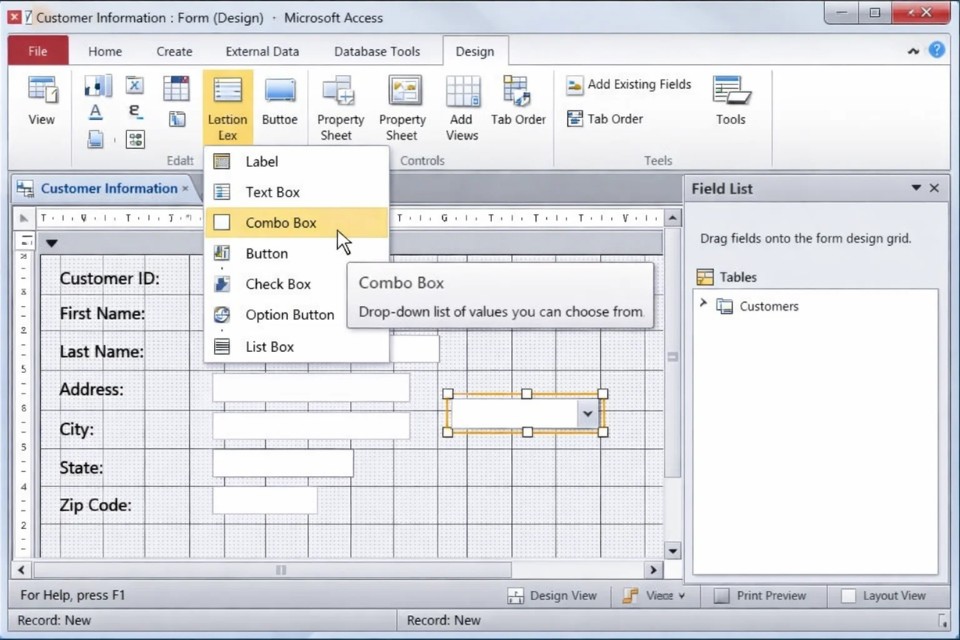Click the View icon in the ribbon
This screenshot has width=960, height=640.
coord(42,100)
